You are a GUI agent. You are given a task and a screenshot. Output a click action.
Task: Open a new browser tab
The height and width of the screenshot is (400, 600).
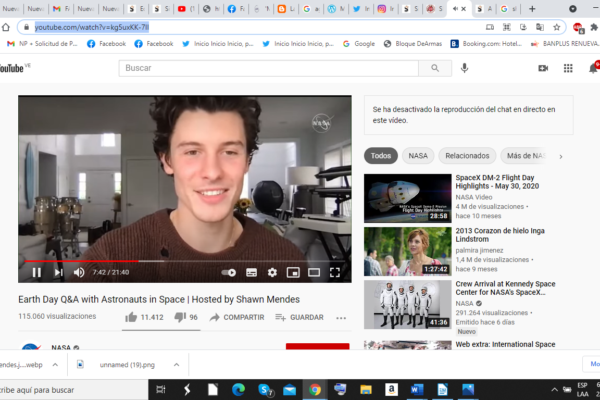pos(532,9)
